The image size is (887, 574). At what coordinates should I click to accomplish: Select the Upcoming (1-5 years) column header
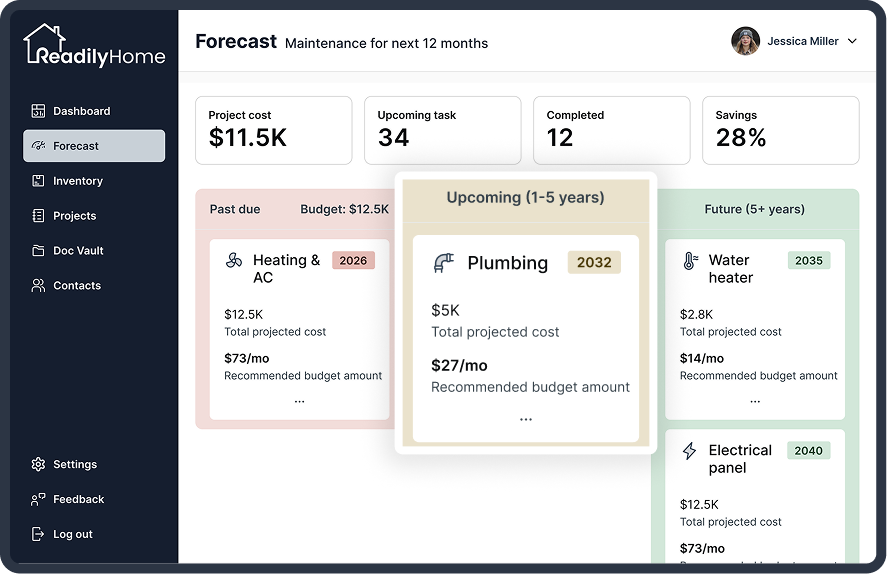click(526, 199)
